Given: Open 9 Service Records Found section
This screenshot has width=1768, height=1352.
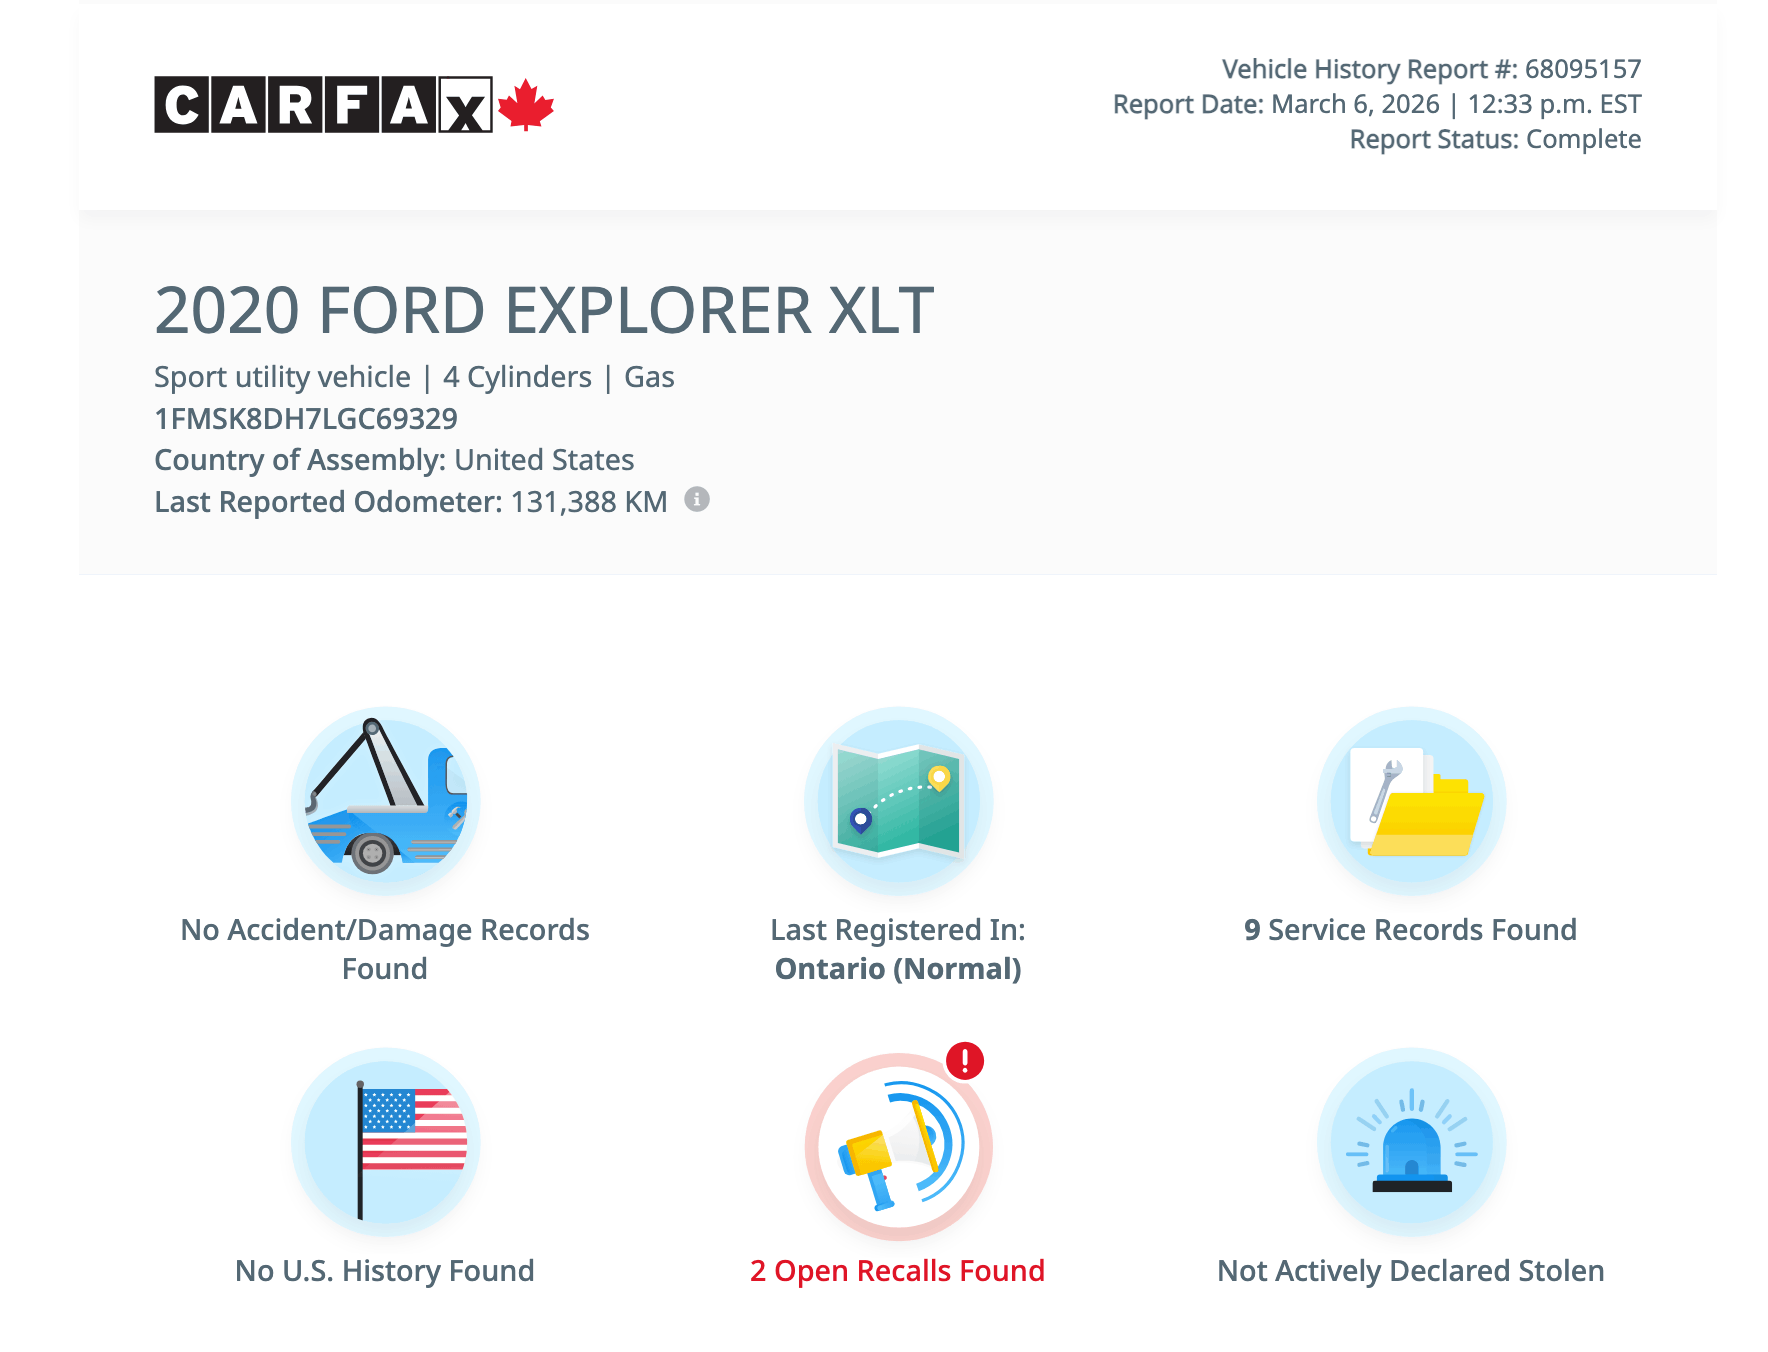Looking at the screenshot, I should click(x=1410, y=930).
